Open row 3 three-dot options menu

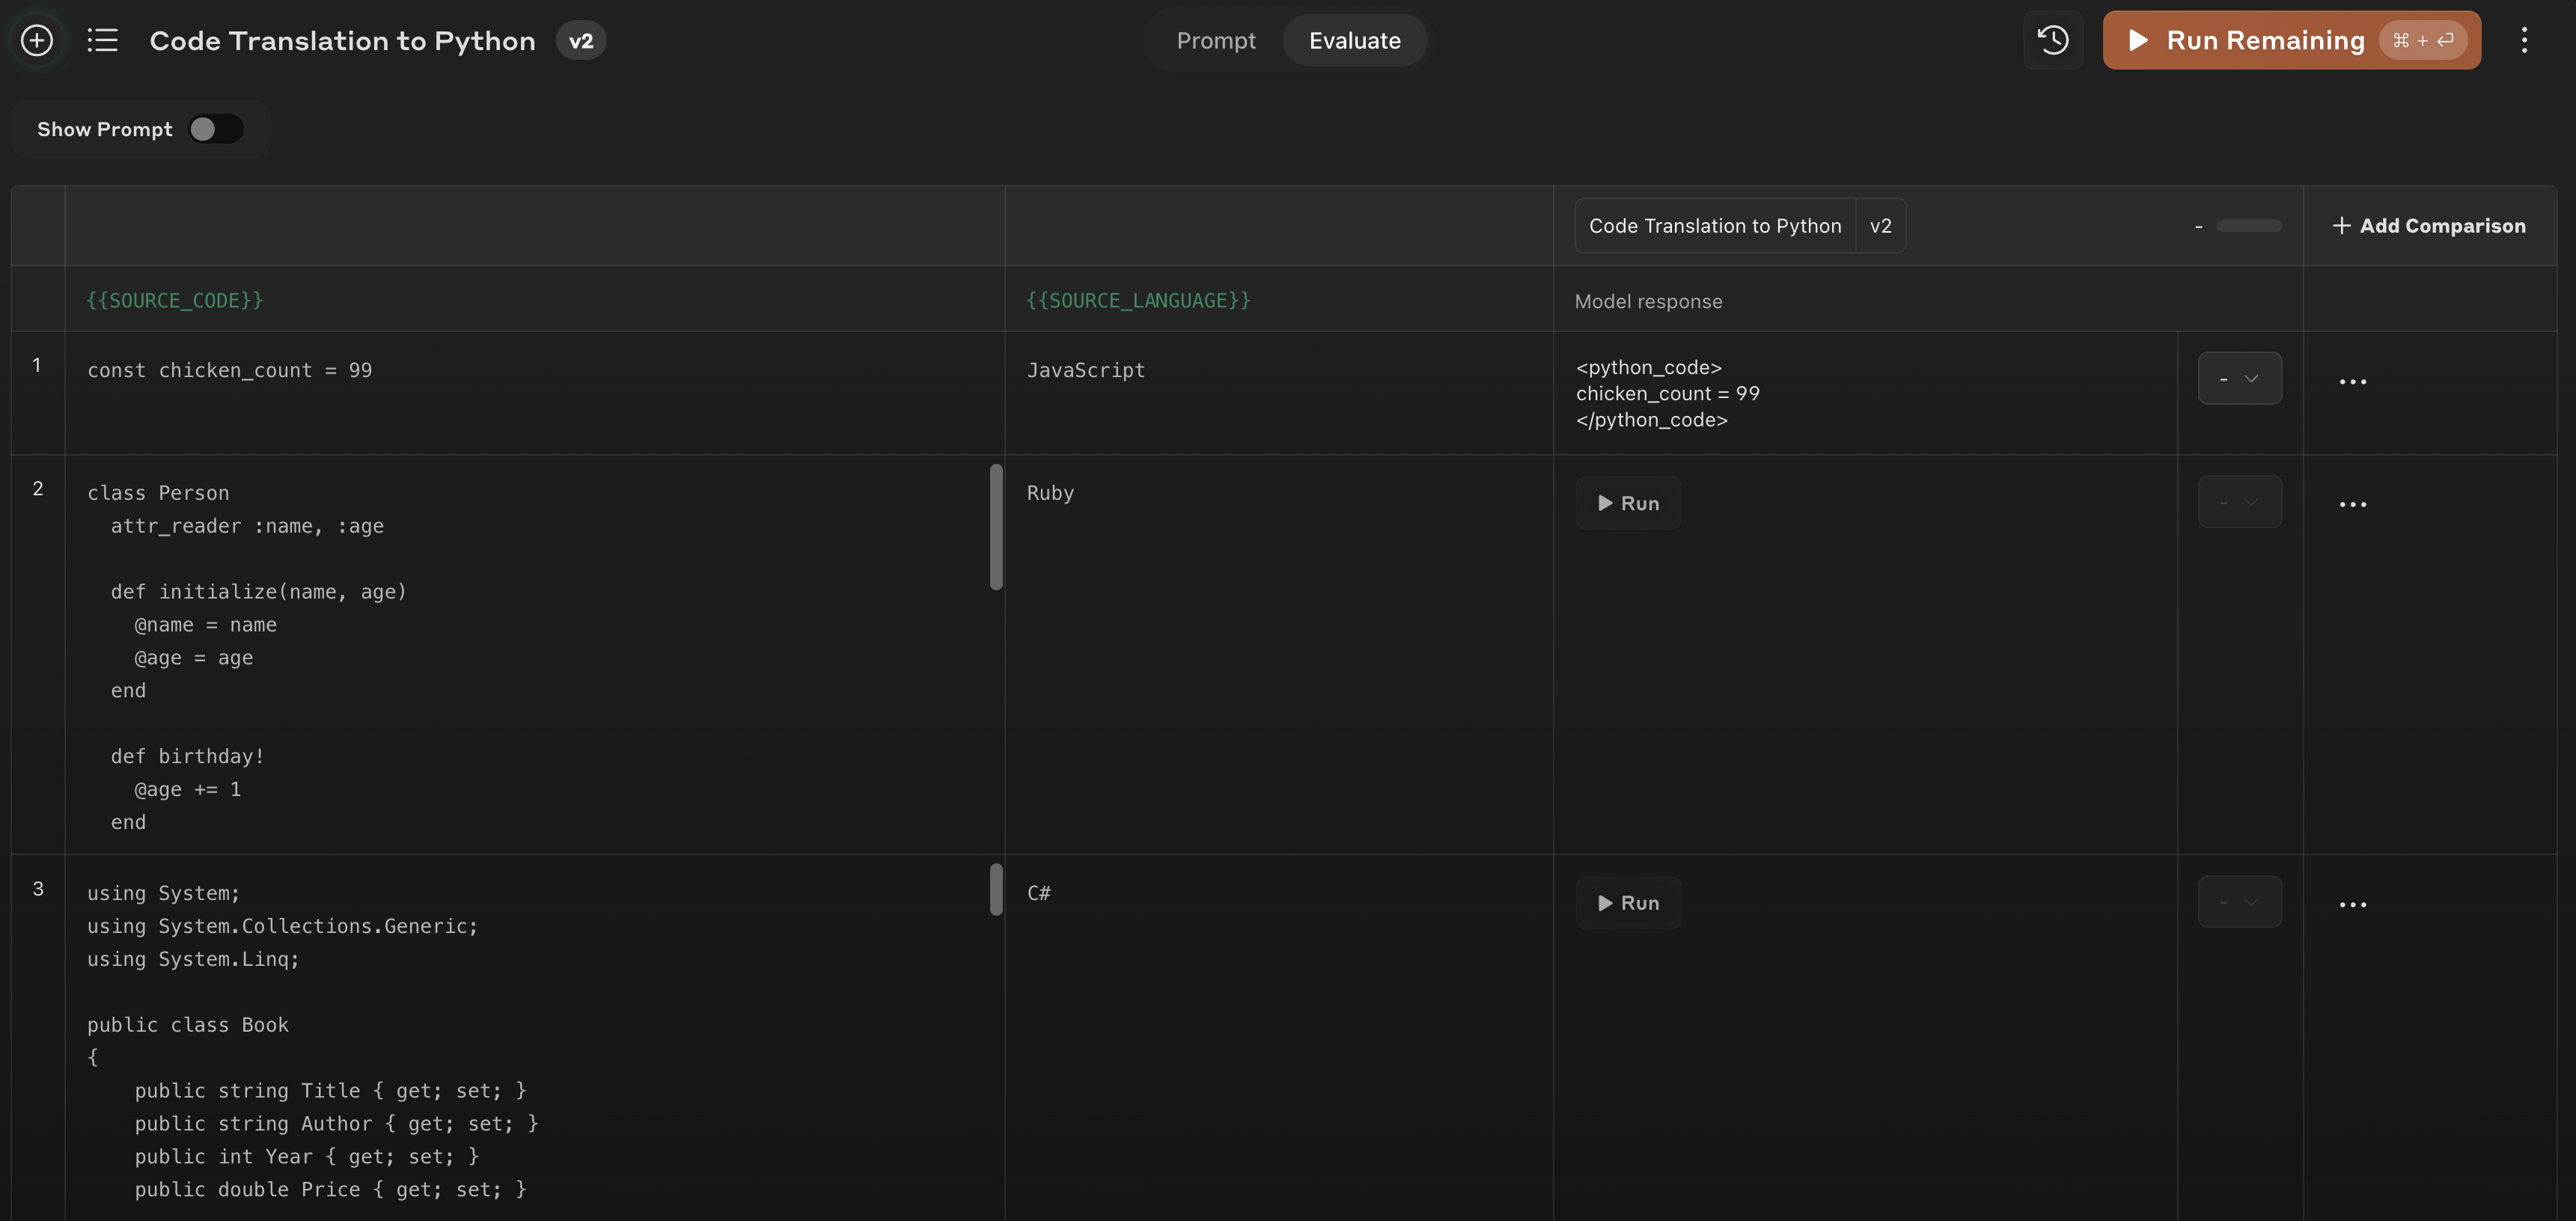coord(2352,904)
